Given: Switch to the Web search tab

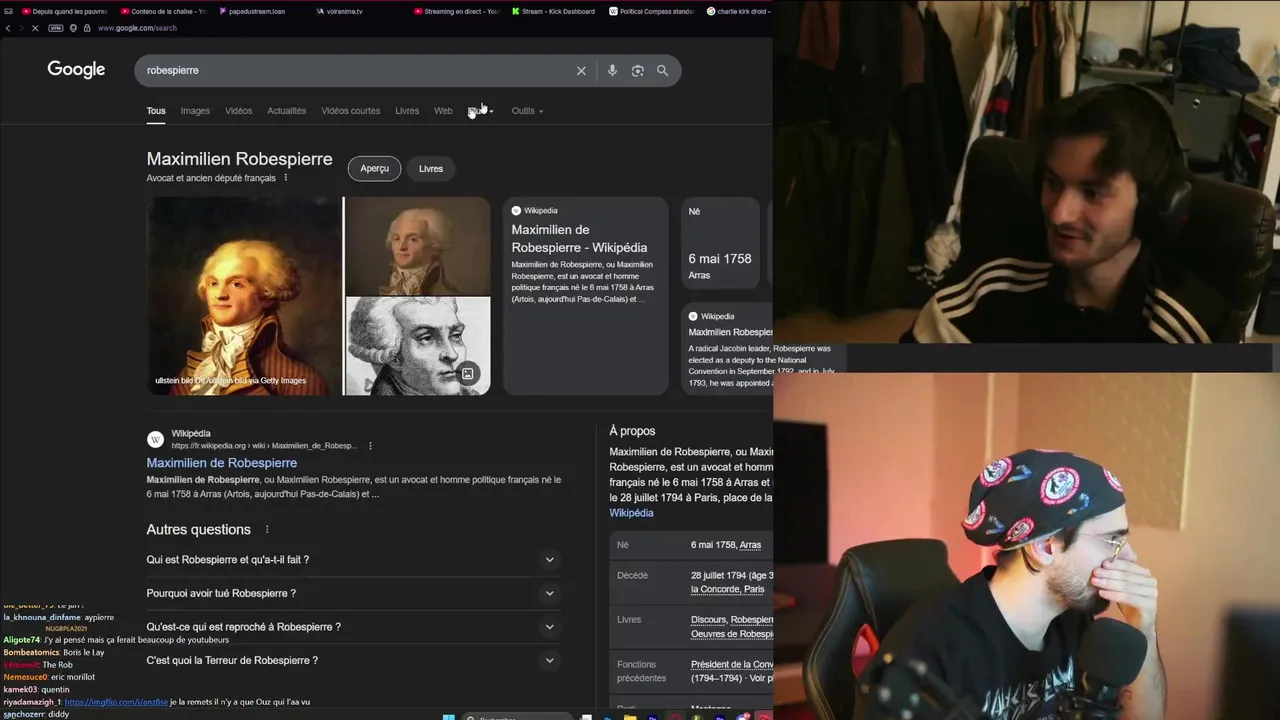Looking at the screenshot, I should 443,111.
